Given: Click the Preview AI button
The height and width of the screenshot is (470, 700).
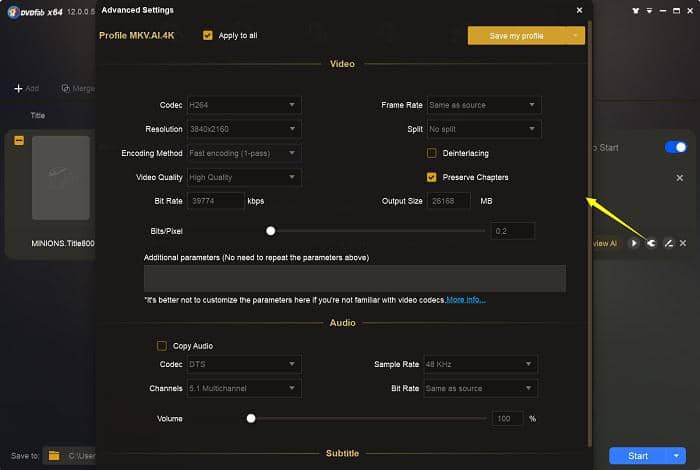Looking at the screenshot, I should coord(606,243).
